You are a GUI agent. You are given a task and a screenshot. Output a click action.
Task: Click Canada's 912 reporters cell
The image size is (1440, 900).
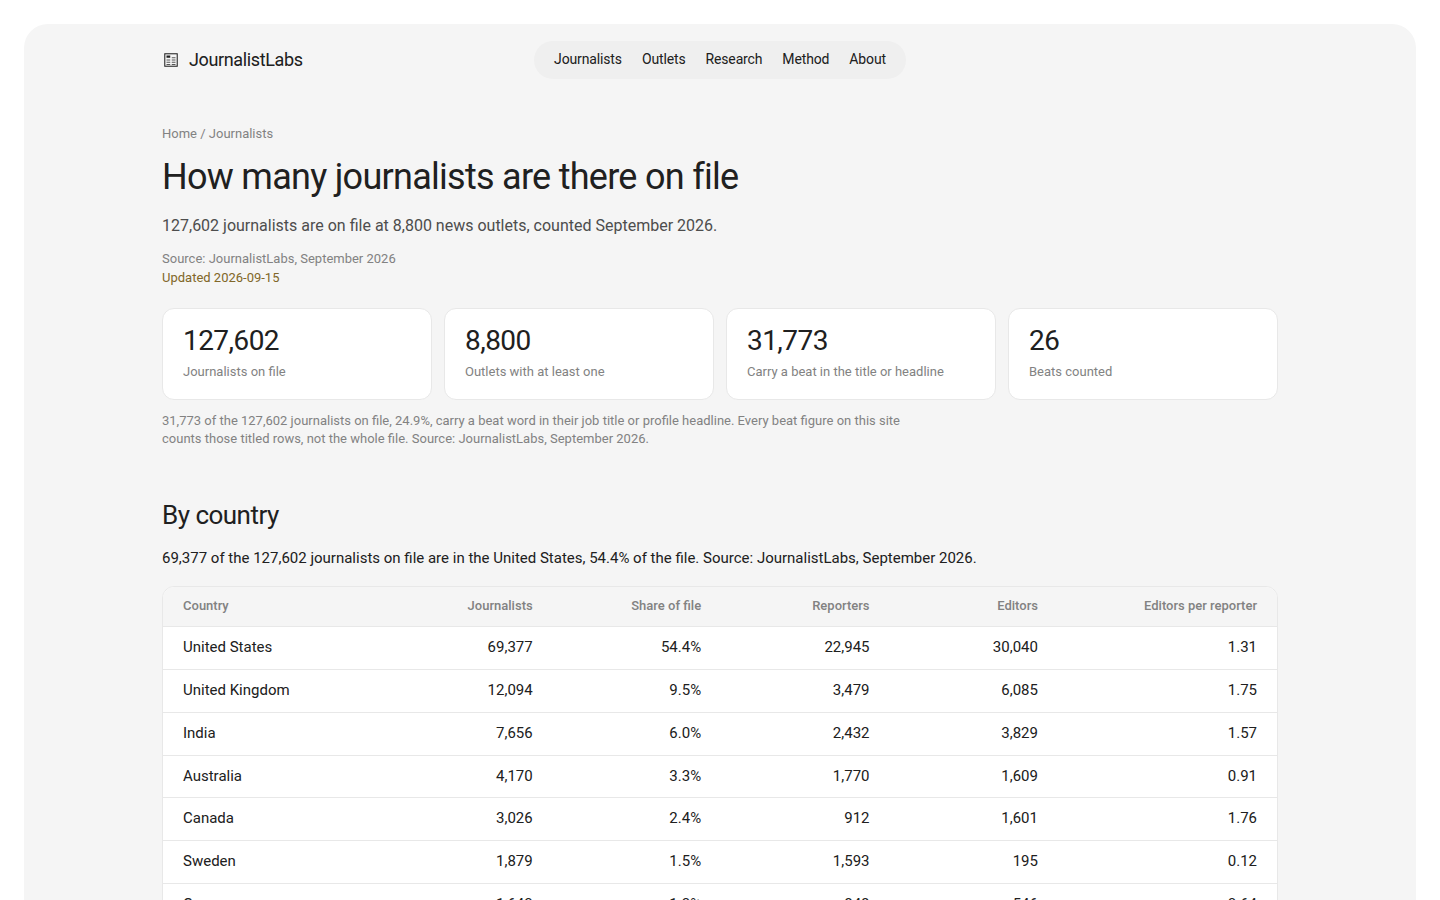[x=857, y=818]
